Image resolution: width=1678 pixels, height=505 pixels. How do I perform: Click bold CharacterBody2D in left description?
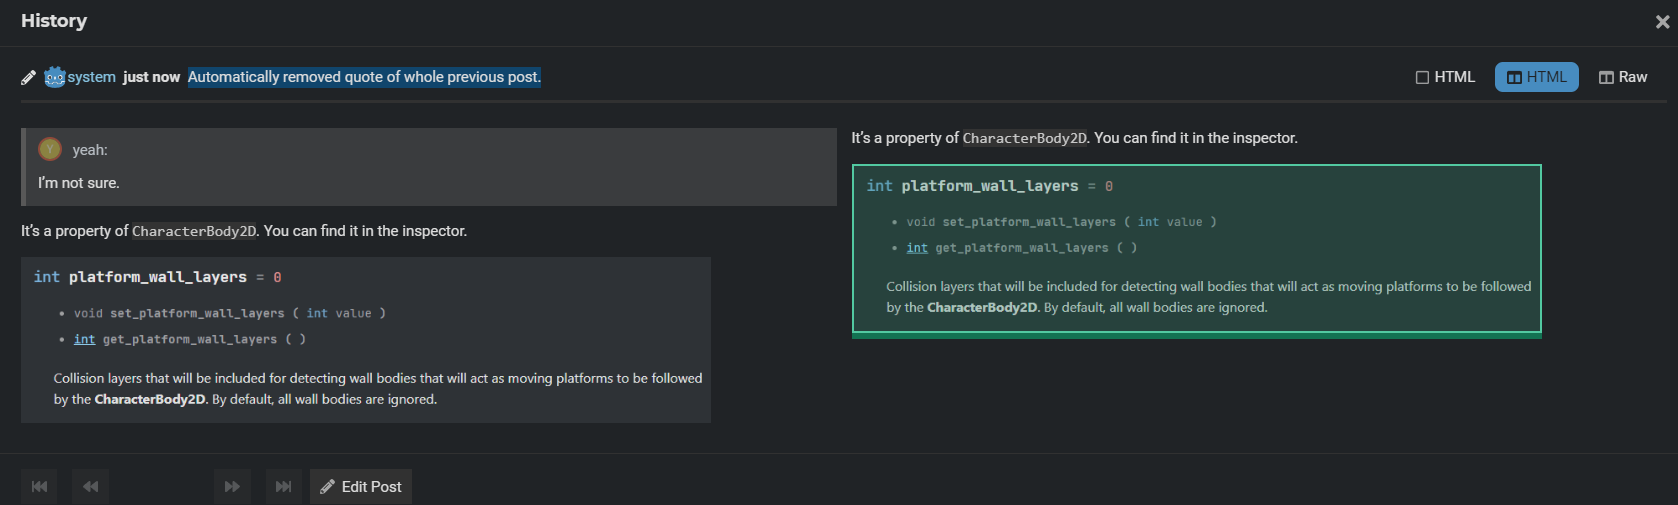coord(150,399)
